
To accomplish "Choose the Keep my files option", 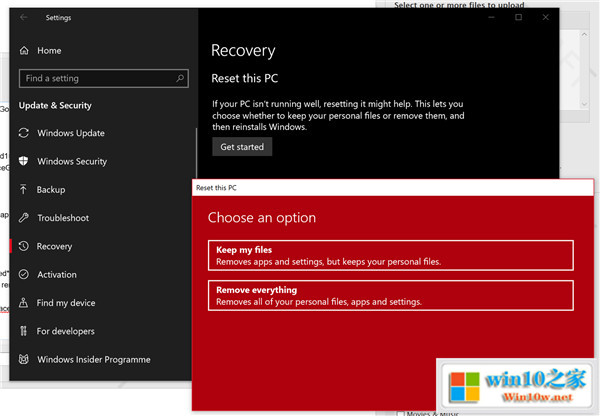I will tap(391, 255).
